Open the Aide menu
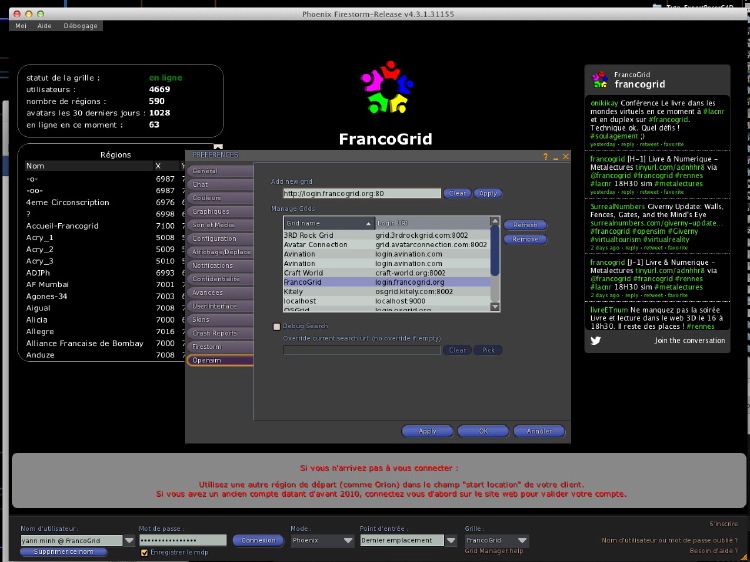The height and width of the screenshot is (562, 750). tap(44, 26)
